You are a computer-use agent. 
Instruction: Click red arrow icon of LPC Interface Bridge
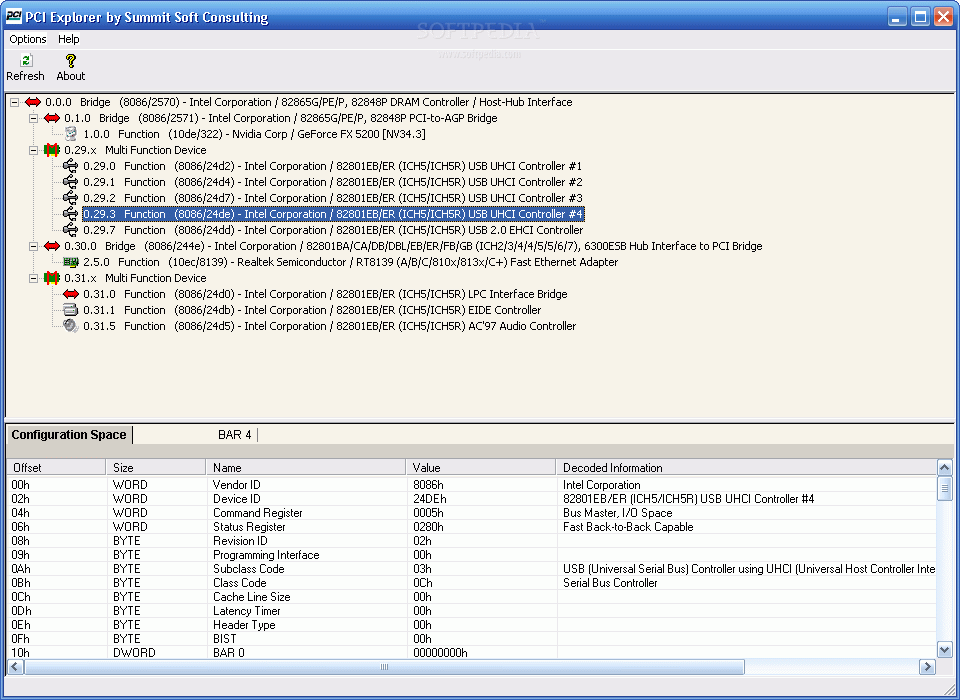[x=71, y=294]
